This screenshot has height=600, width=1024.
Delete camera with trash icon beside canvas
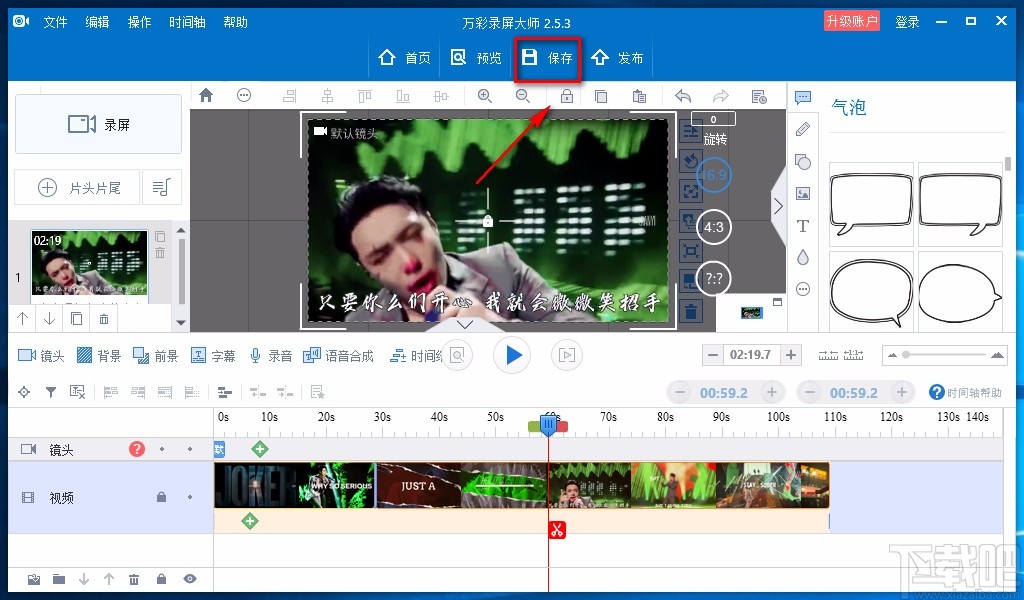pyautogui.click(x=690, y=310)
